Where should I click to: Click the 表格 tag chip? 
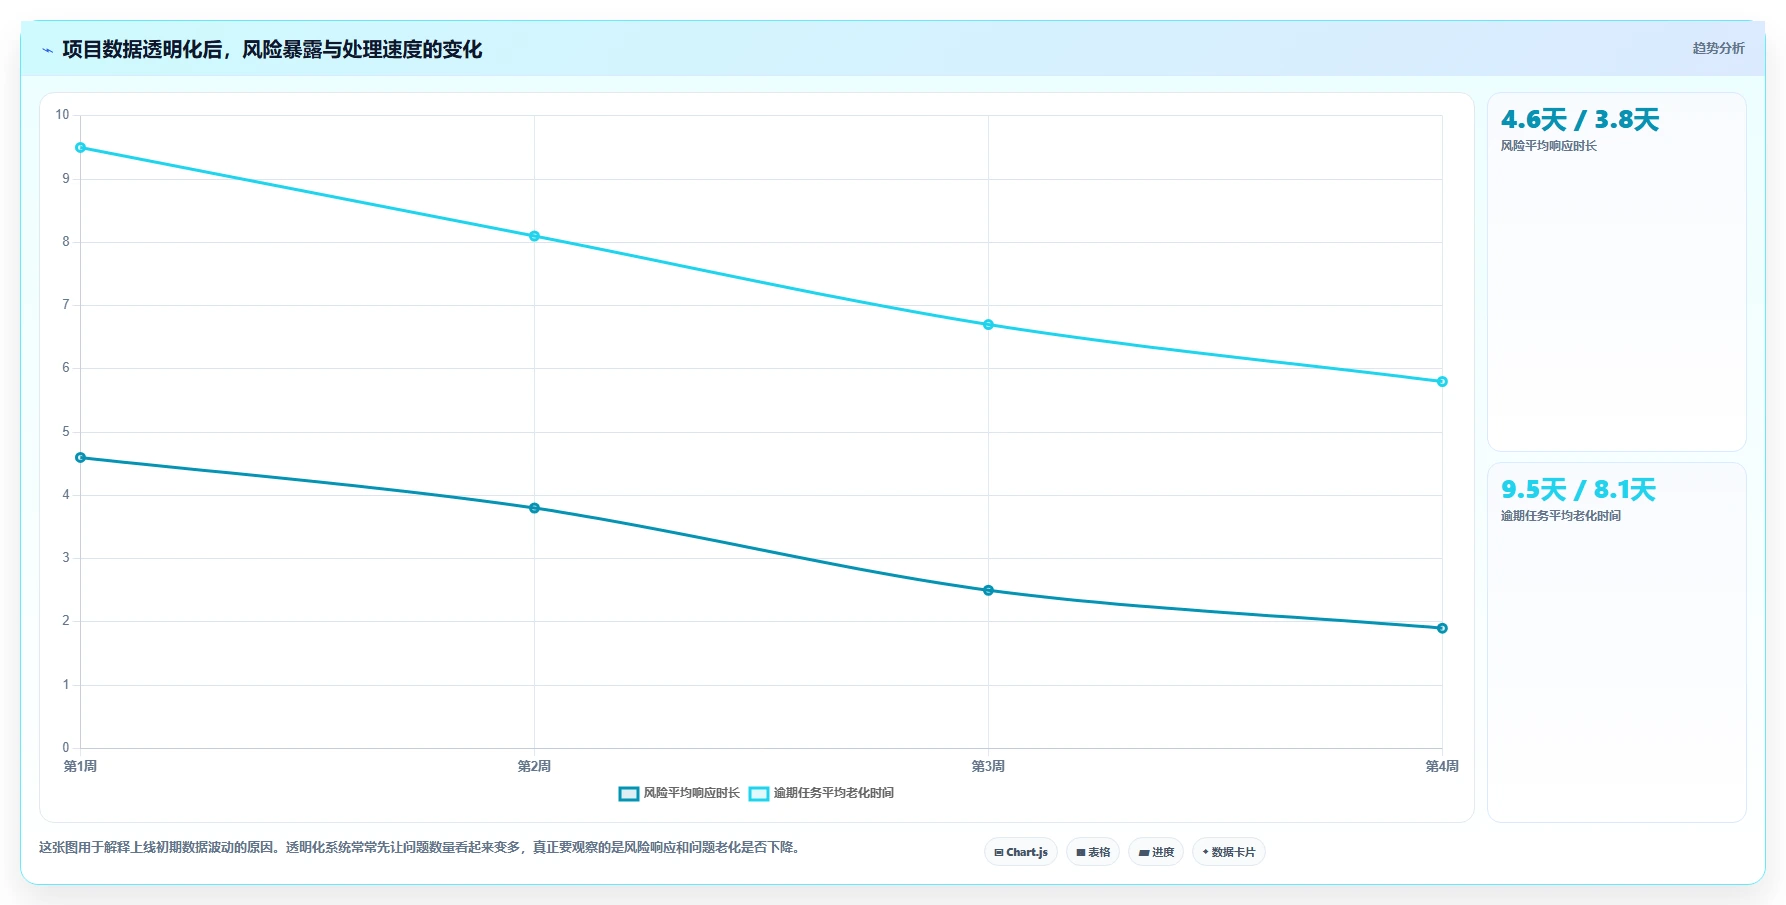[x=1093, y=852]
